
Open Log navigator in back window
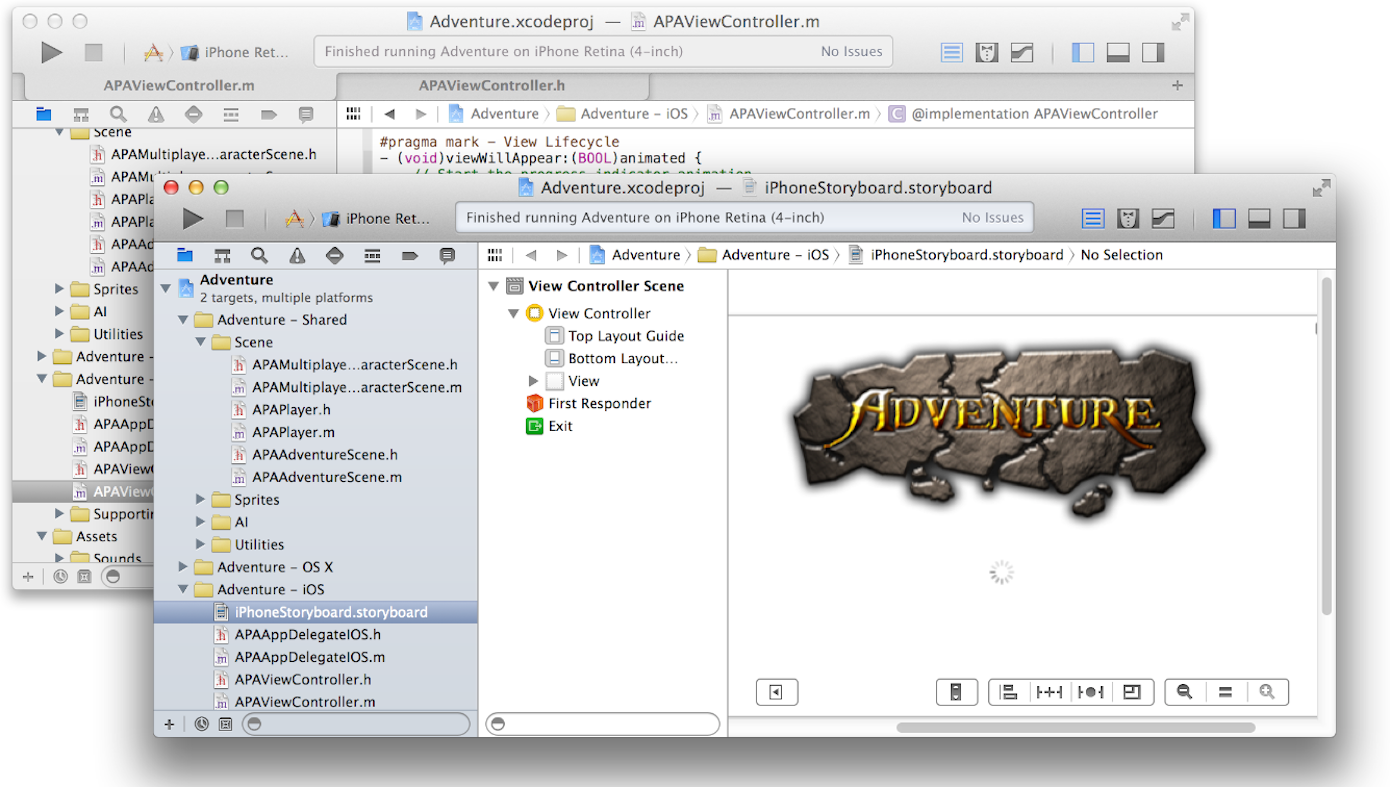pyautogui.click(x=306, y=115)
